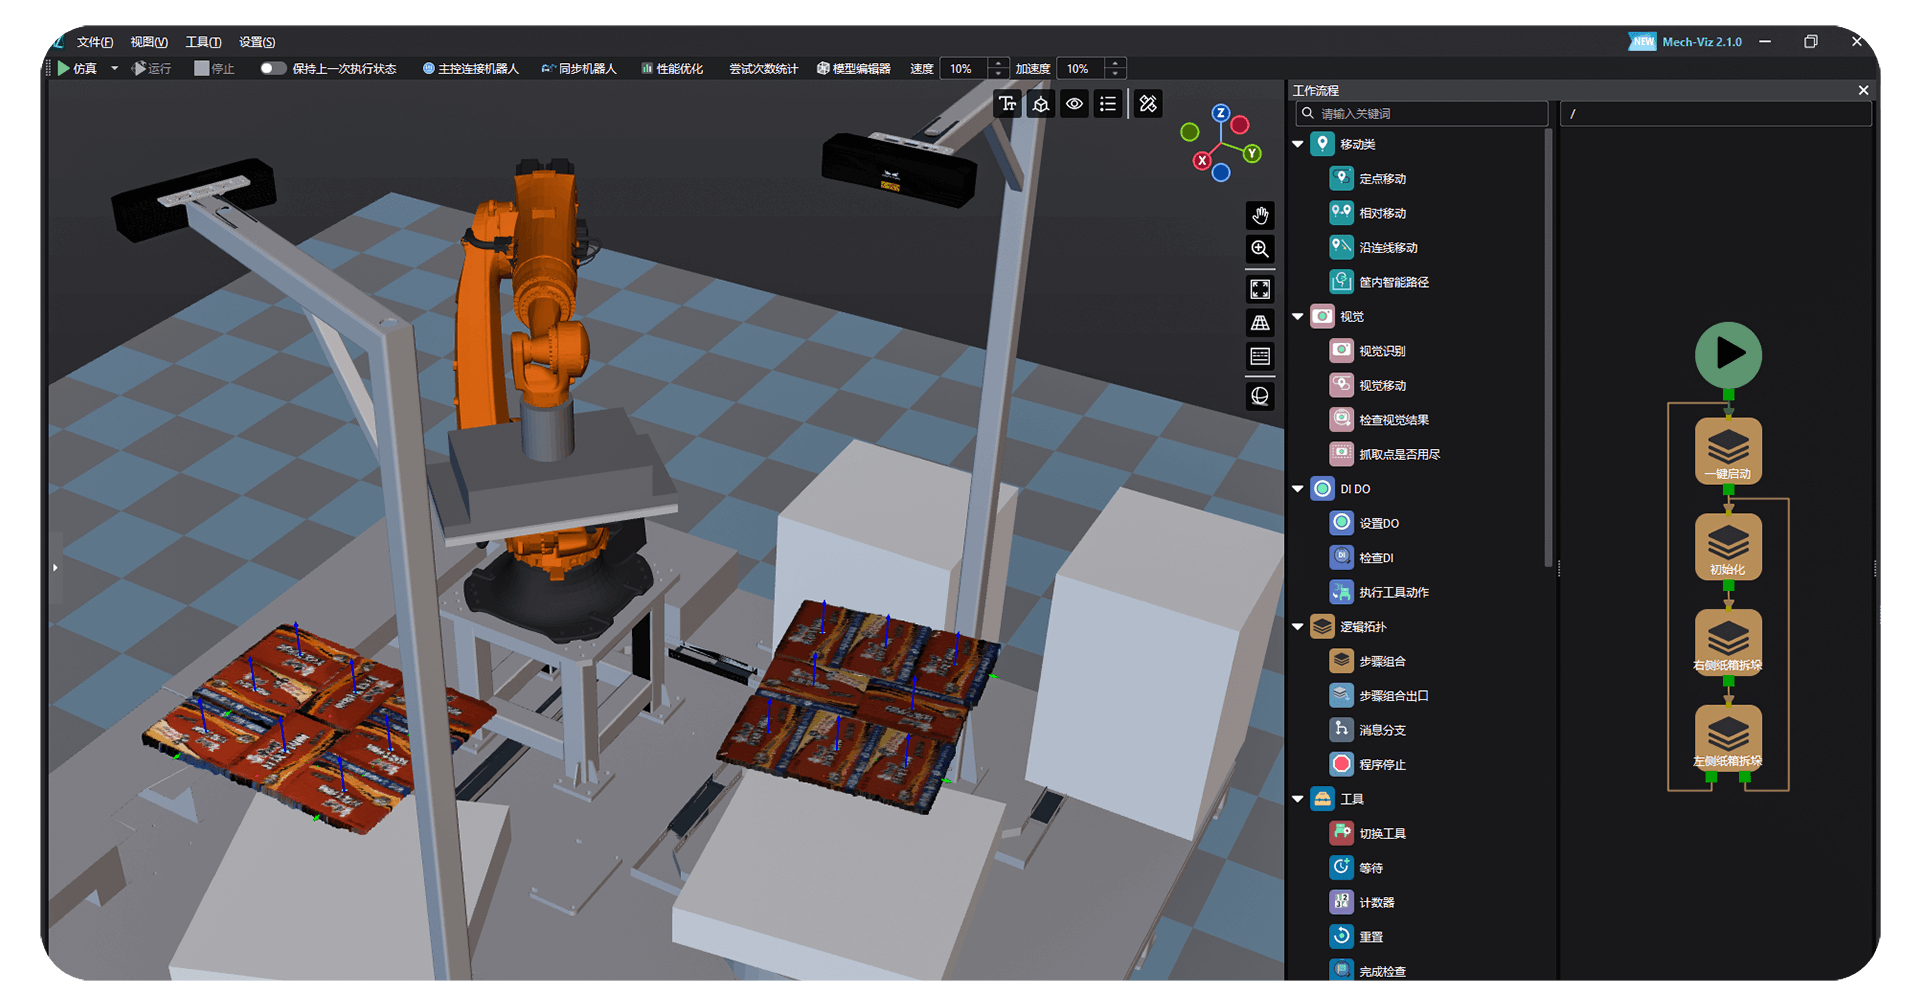Click the perspective grid icon
This screenshot has height=1002, width=1920.
(x=1260, y=323)
